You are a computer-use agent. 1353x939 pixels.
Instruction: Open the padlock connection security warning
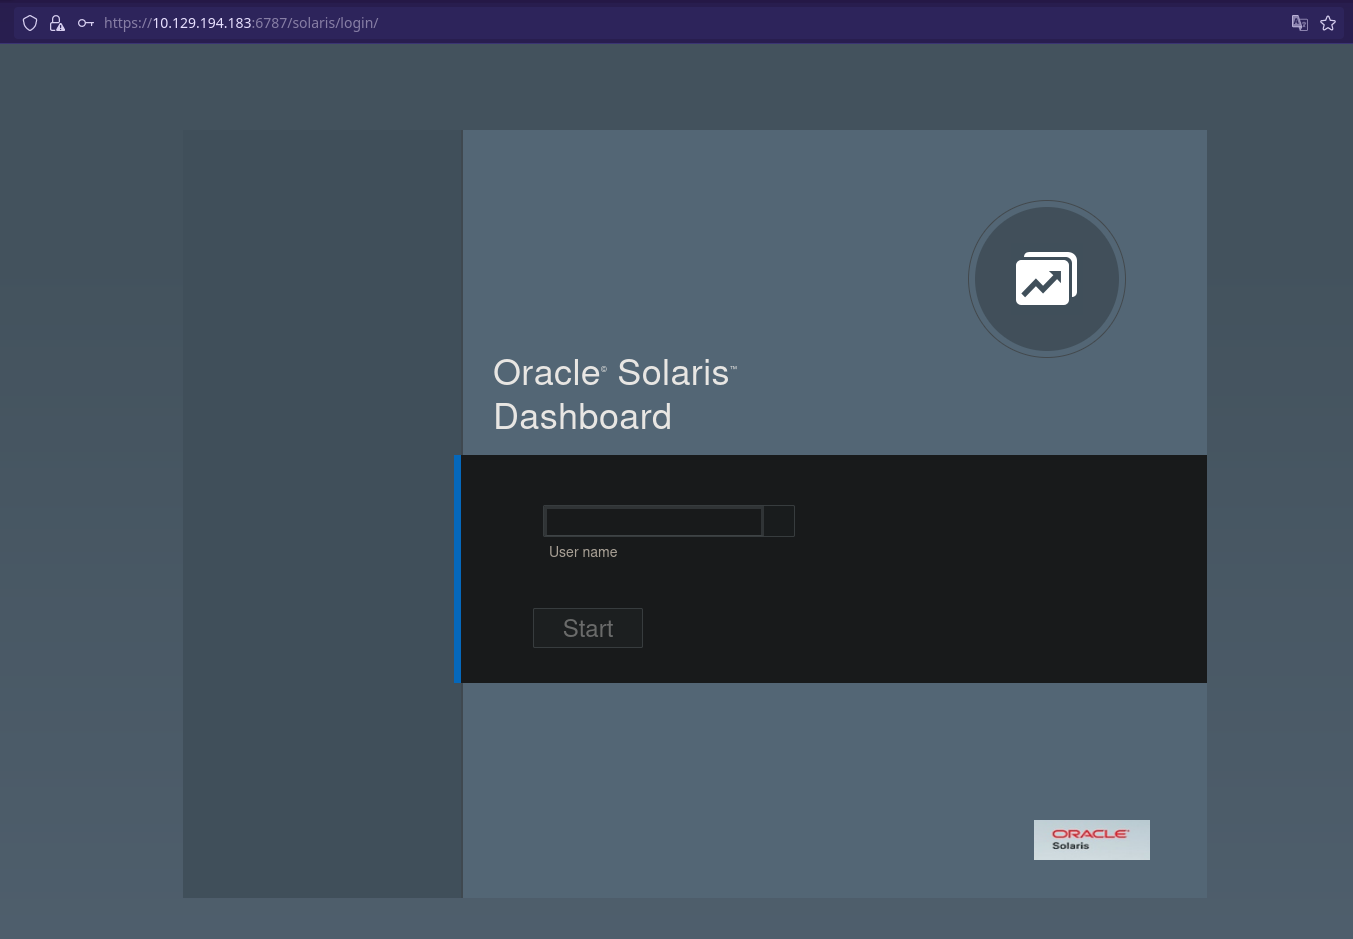pos(57,23)
